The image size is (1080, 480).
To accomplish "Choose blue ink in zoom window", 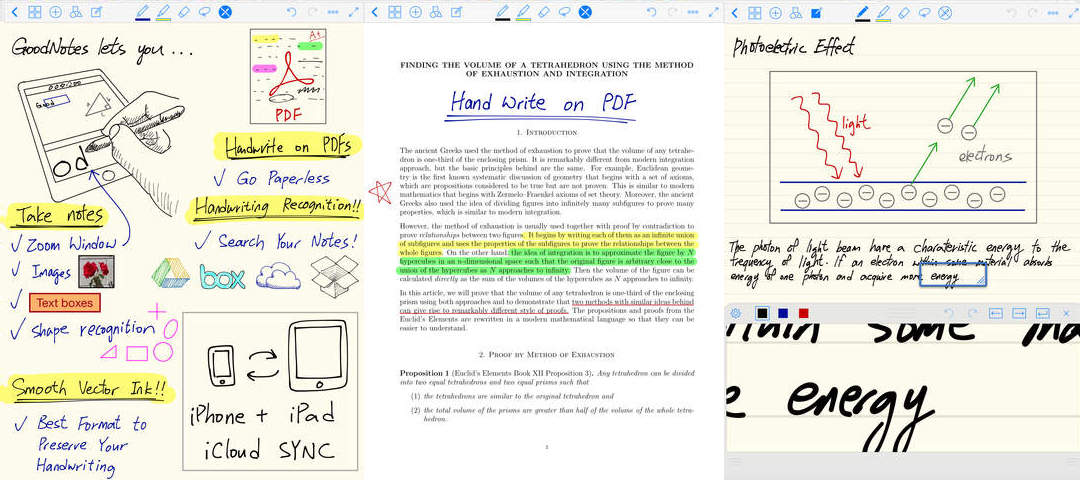I will (x=783, y=313).
